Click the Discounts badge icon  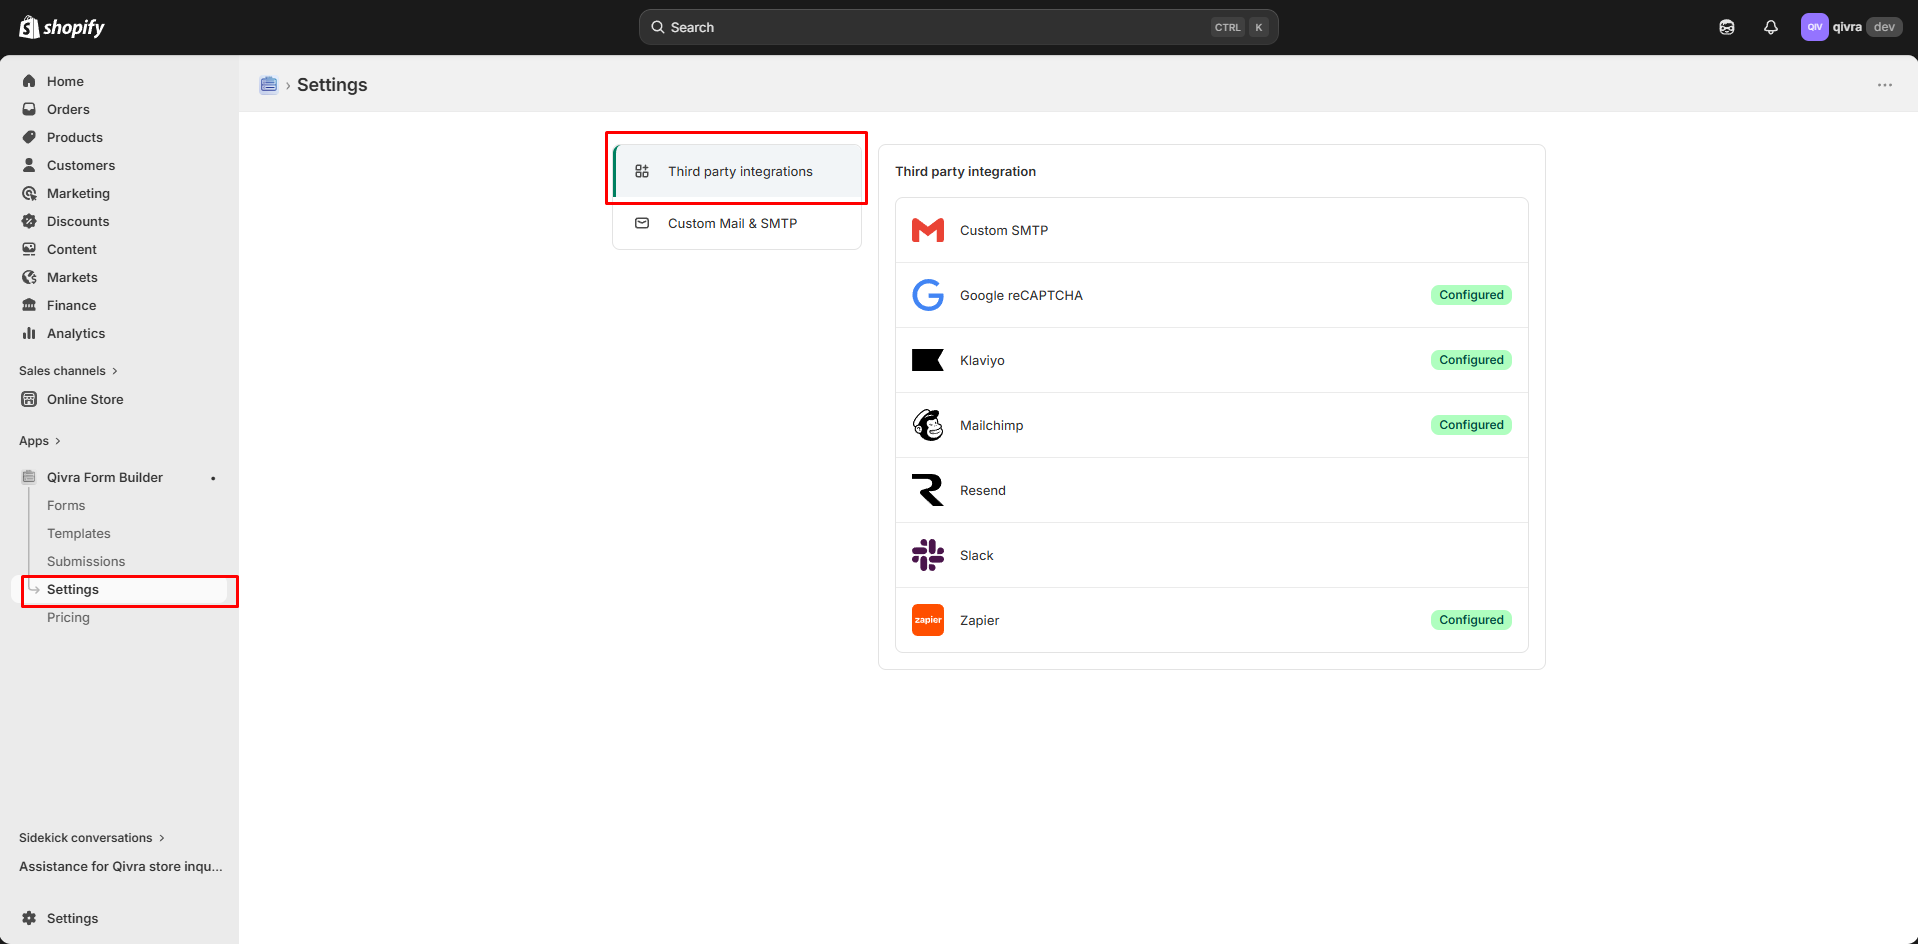pyautogui.click(x=29, y=221)
